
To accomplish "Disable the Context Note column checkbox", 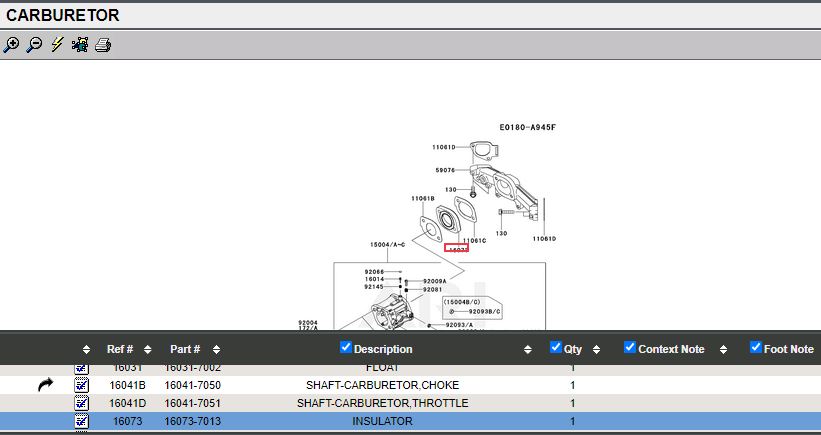I will coord(630,348).
